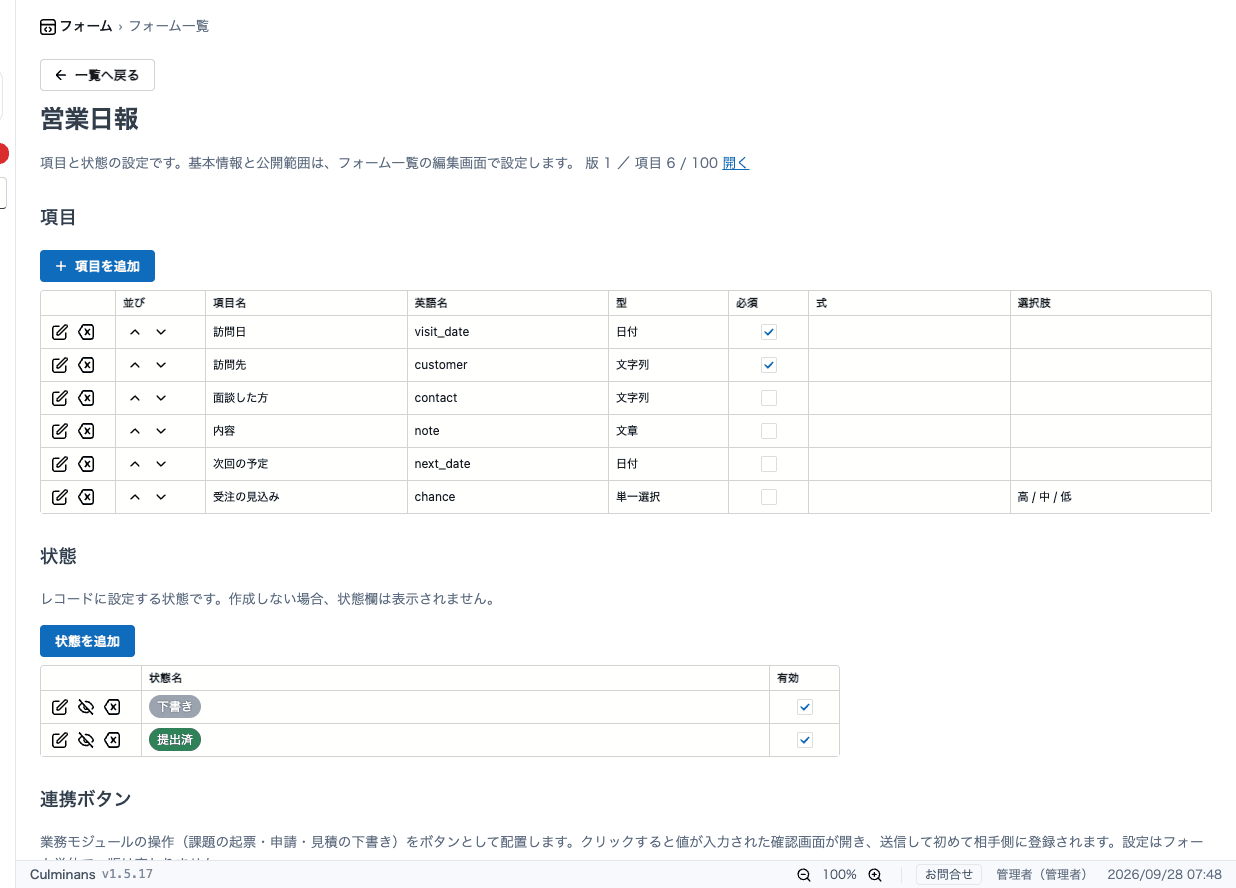Delete the 提出済 status
This screenshot has width=1236, height=888.
(x=113, y=740)
